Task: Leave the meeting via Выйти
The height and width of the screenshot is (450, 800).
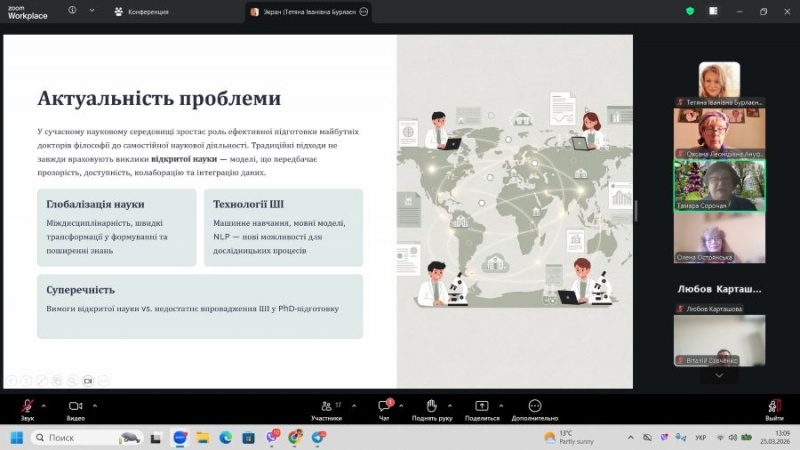Action: pyautogui.click(x=774, y=407)
